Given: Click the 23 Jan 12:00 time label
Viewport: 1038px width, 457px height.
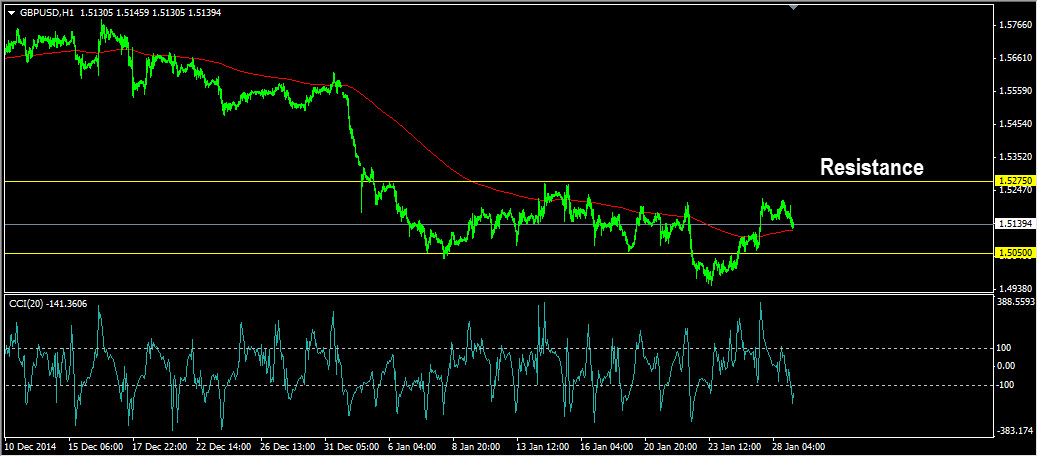Looking at the screenshot, I should pos(735,446).
